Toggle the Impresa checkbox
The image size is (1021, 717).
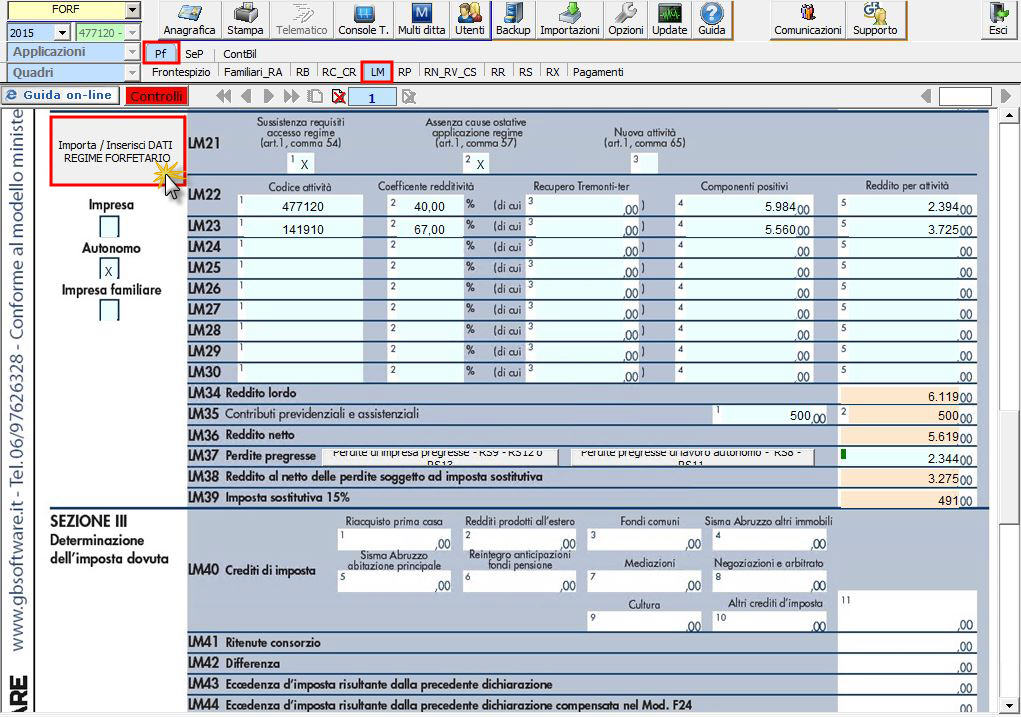tap(109, 226)
